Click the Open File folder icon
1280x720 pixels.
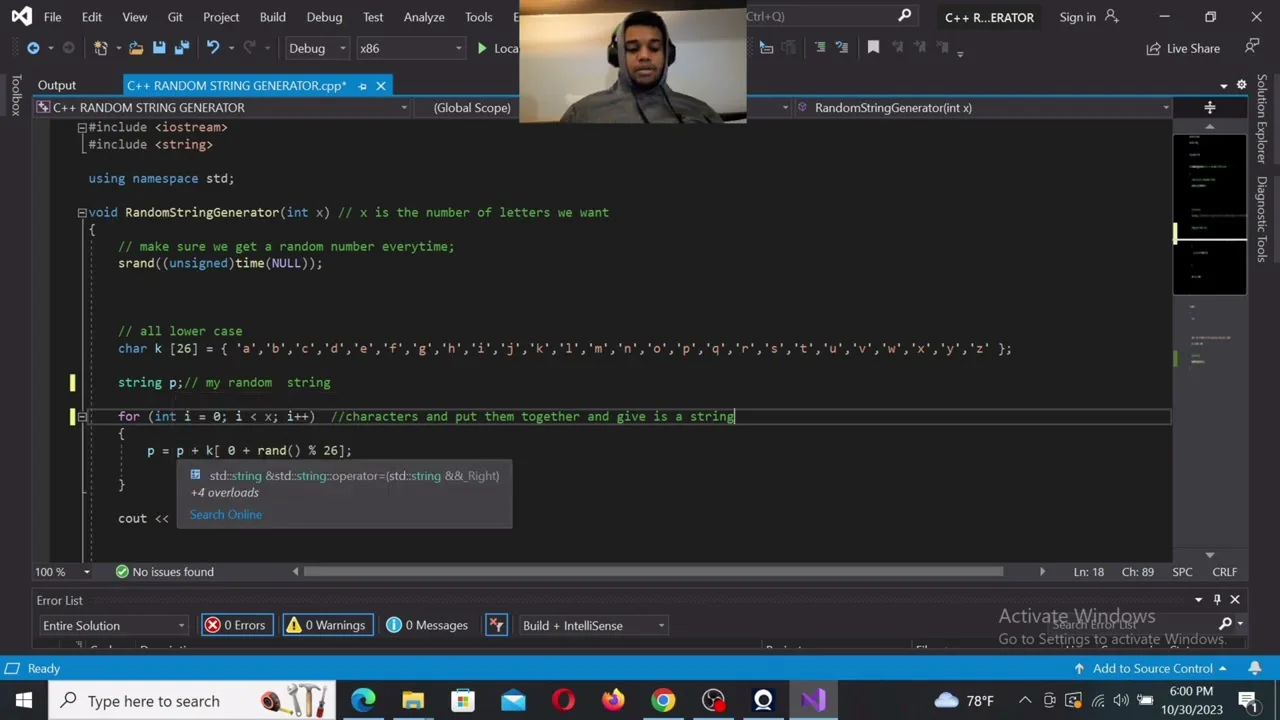[136, 48]
